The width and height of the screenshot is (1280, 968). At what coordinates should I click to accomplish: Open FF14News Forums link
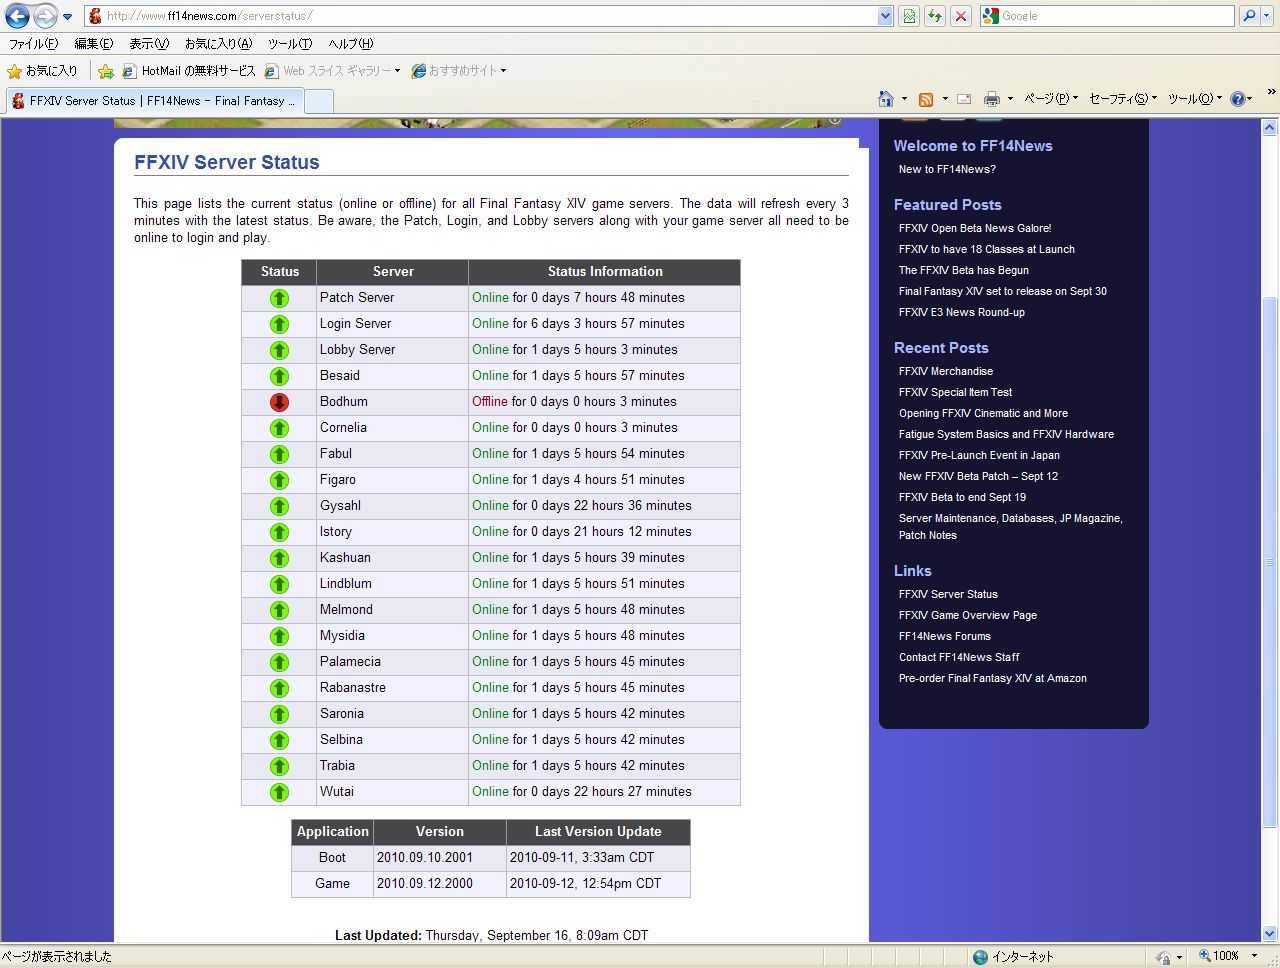(945, 636)
